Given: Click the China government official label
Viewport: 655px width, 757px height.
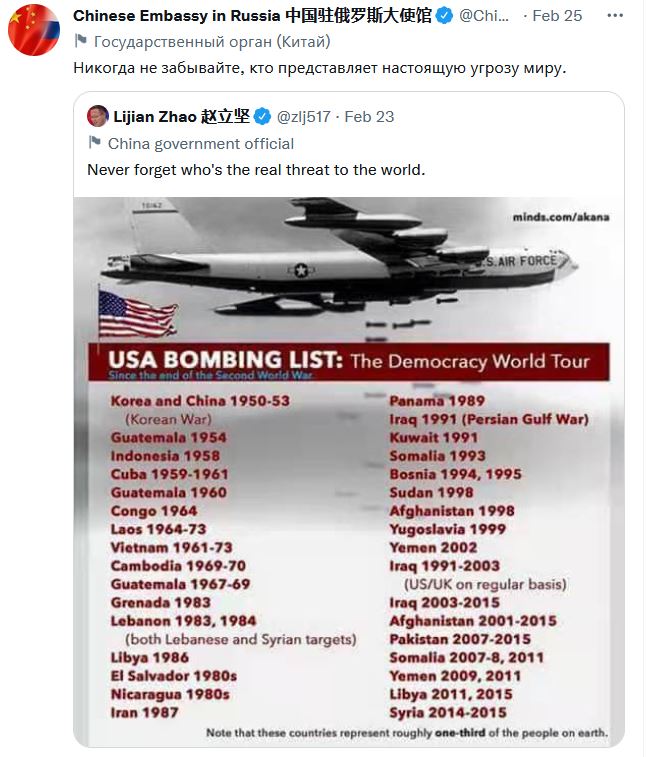Looking at the screenshot, I should click(201, 143).
